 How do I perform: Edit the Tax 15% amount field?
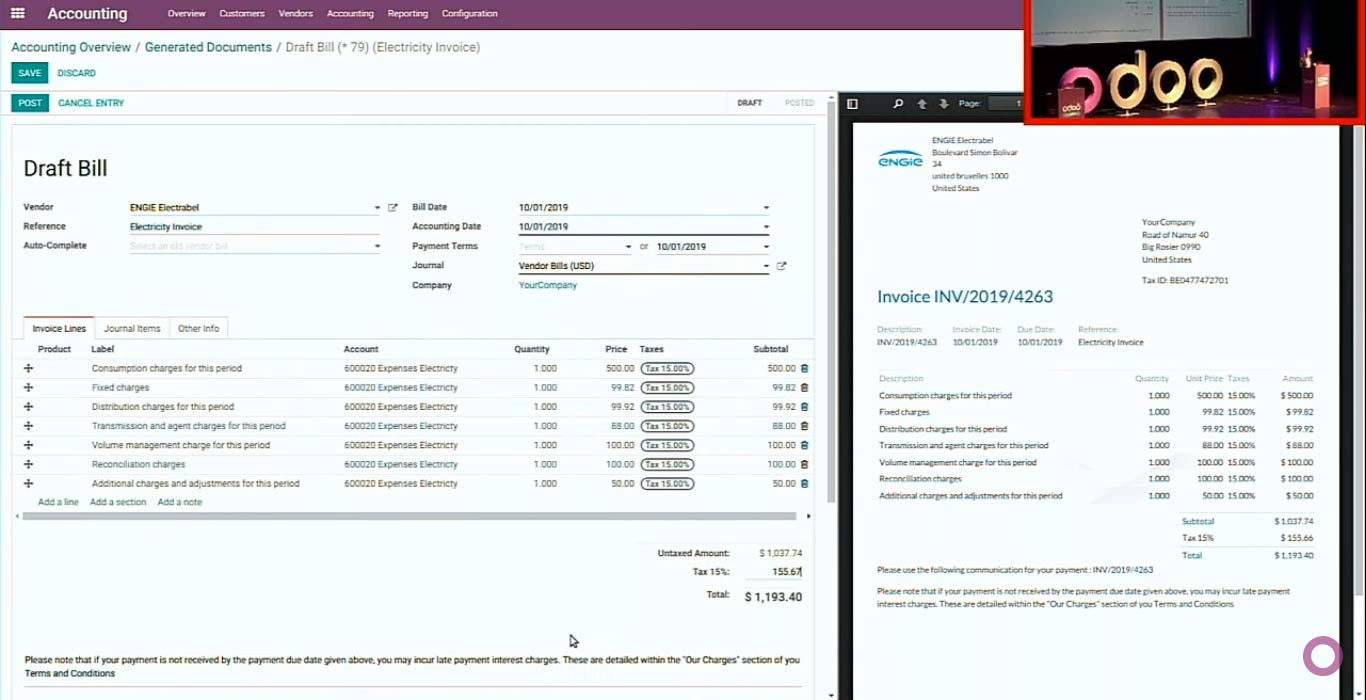[x=773, y=572]
